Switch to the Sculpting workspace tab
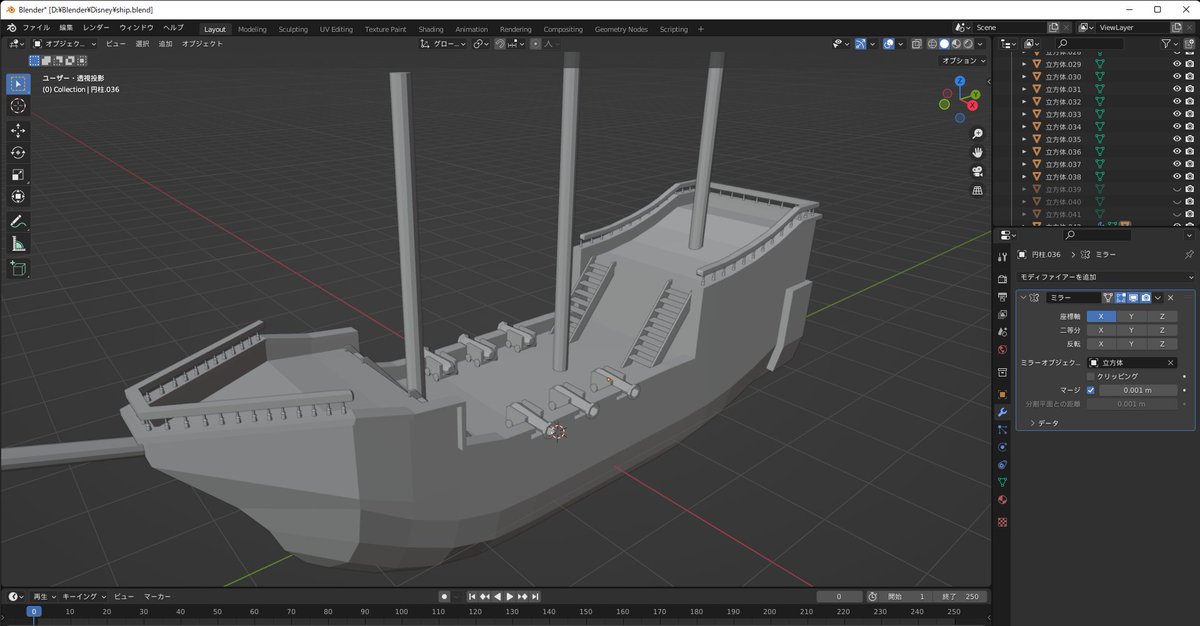Viewport: 1200px width, 626px height. [293, 29]
